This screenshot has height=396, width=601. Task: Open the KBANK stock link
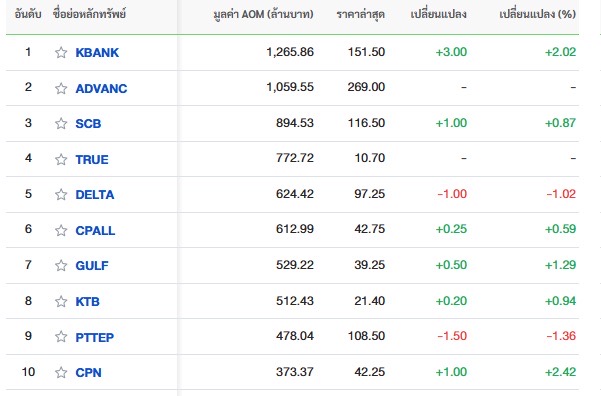click(x=97, y=53)
